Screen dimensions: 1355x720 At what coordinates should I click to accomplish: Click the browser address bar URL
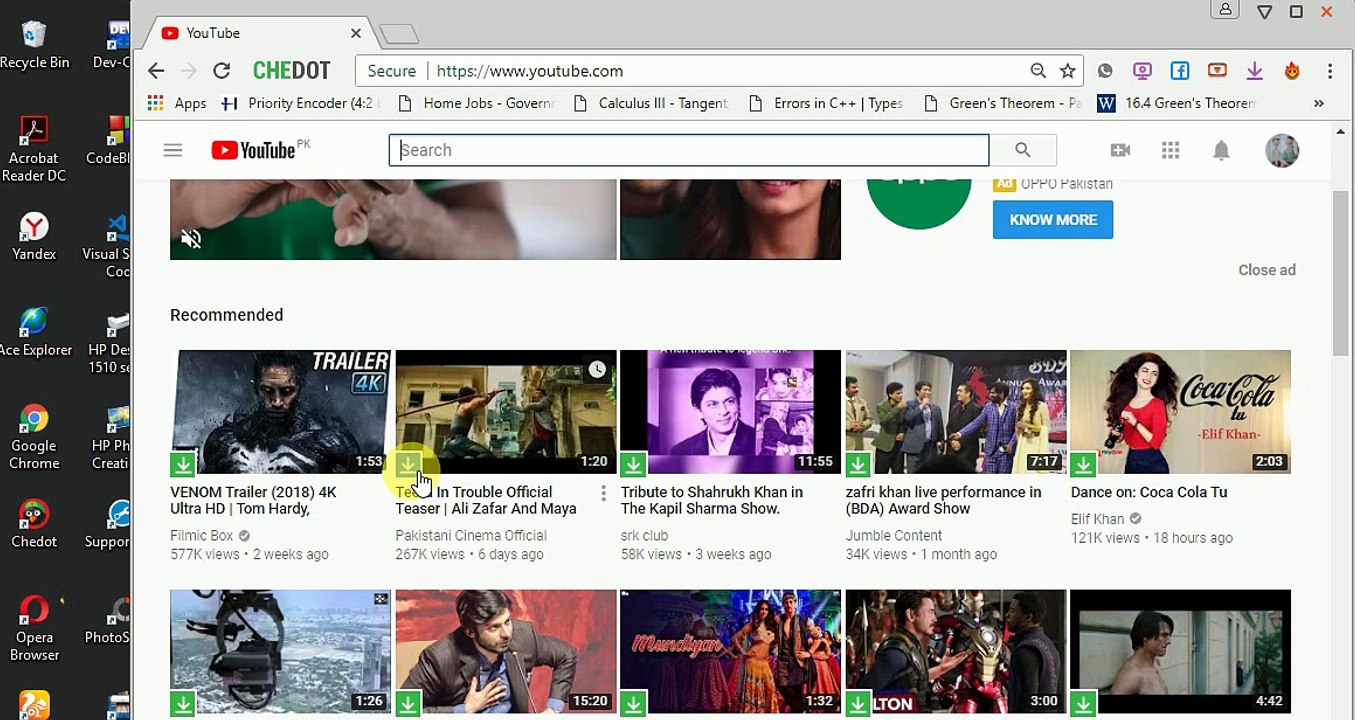(530, 71)
